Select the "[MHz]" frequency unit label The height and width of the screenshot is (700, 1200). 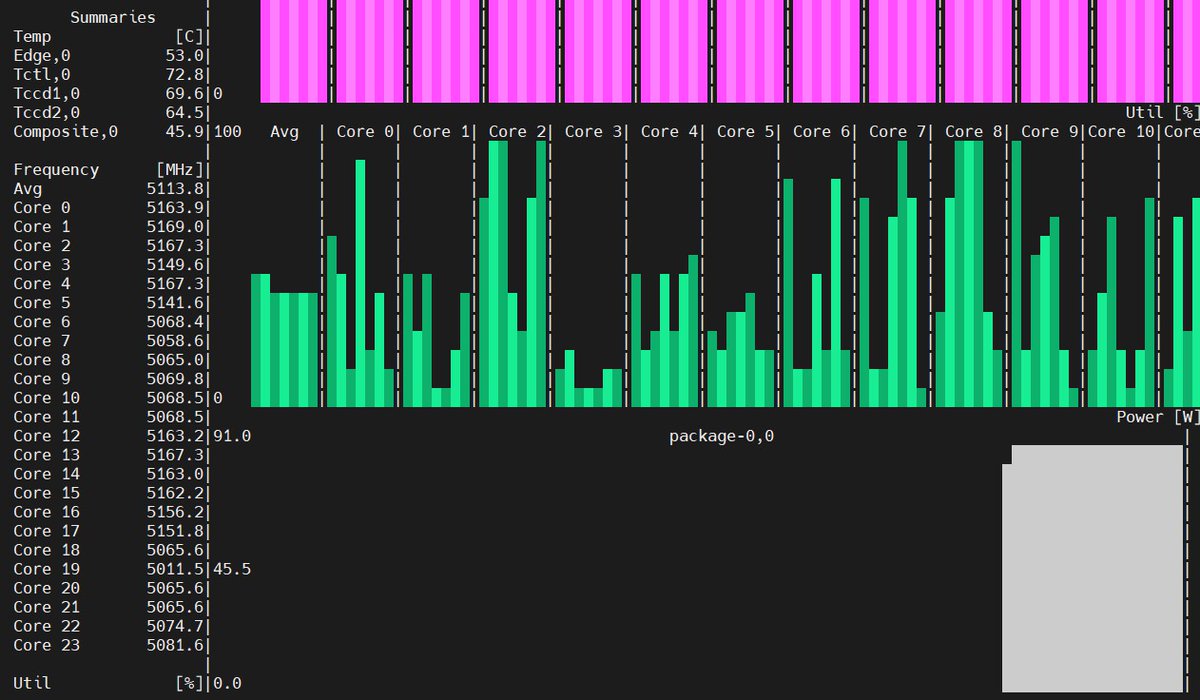[x=180, y=169]
